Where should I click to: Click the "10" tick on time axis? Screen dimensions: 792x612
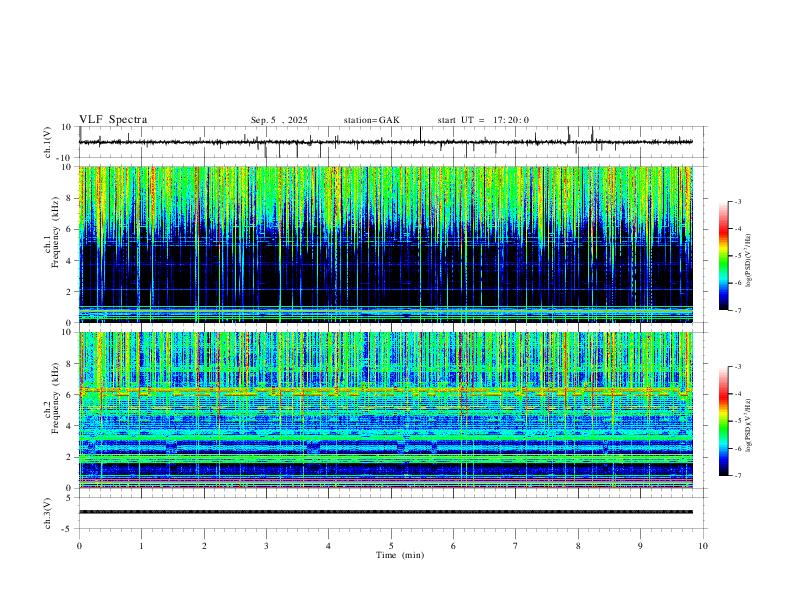click(703, 546)
